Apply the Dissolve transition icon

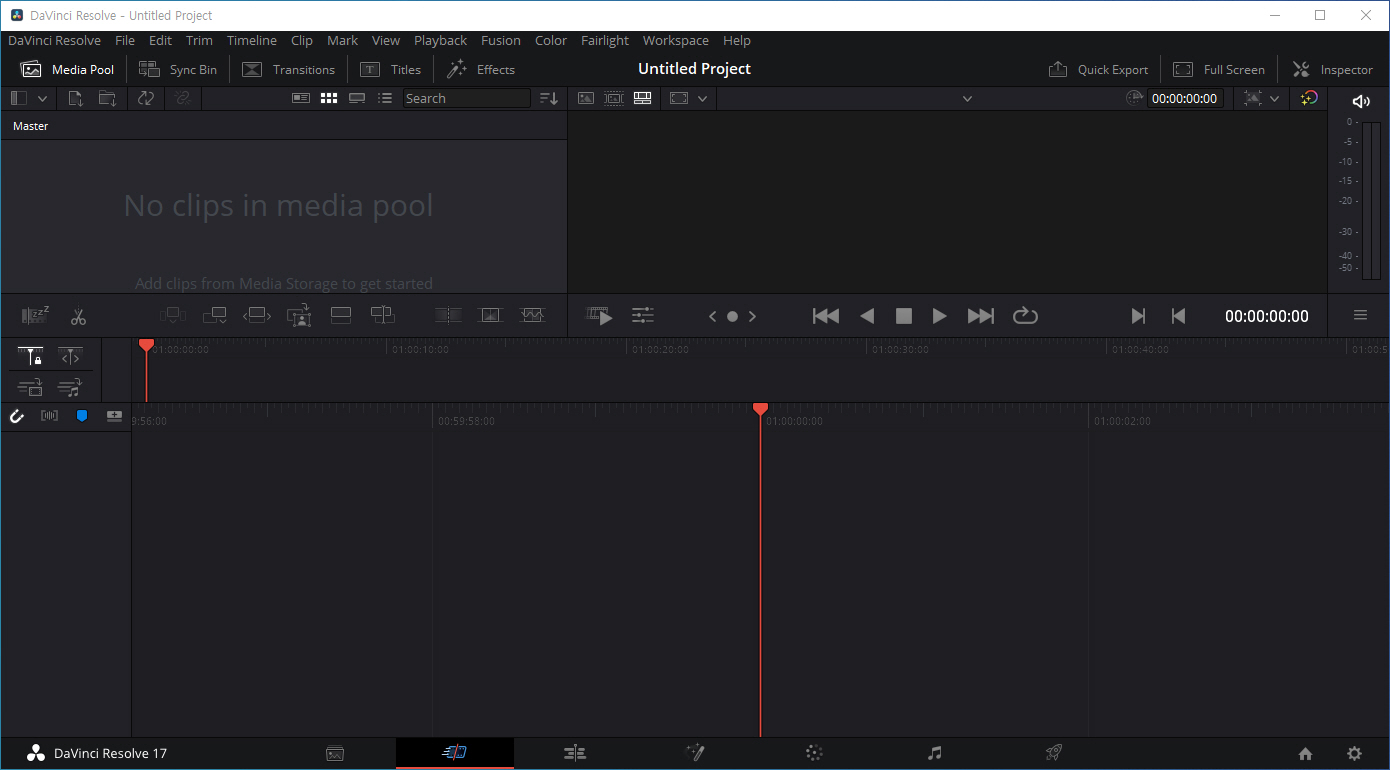(x=490, y=316)
